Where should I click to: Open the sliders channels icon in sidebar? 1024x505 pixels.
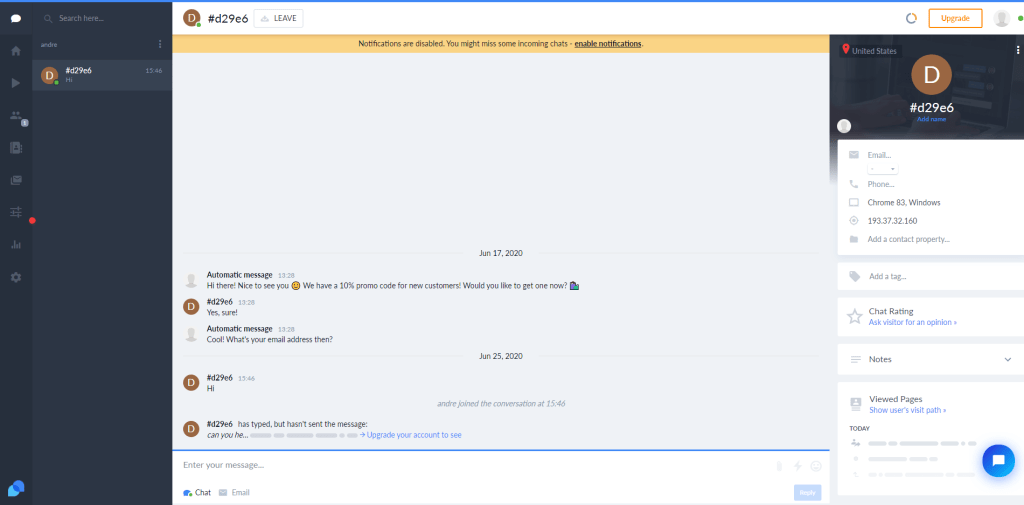[x=16, y=212]
